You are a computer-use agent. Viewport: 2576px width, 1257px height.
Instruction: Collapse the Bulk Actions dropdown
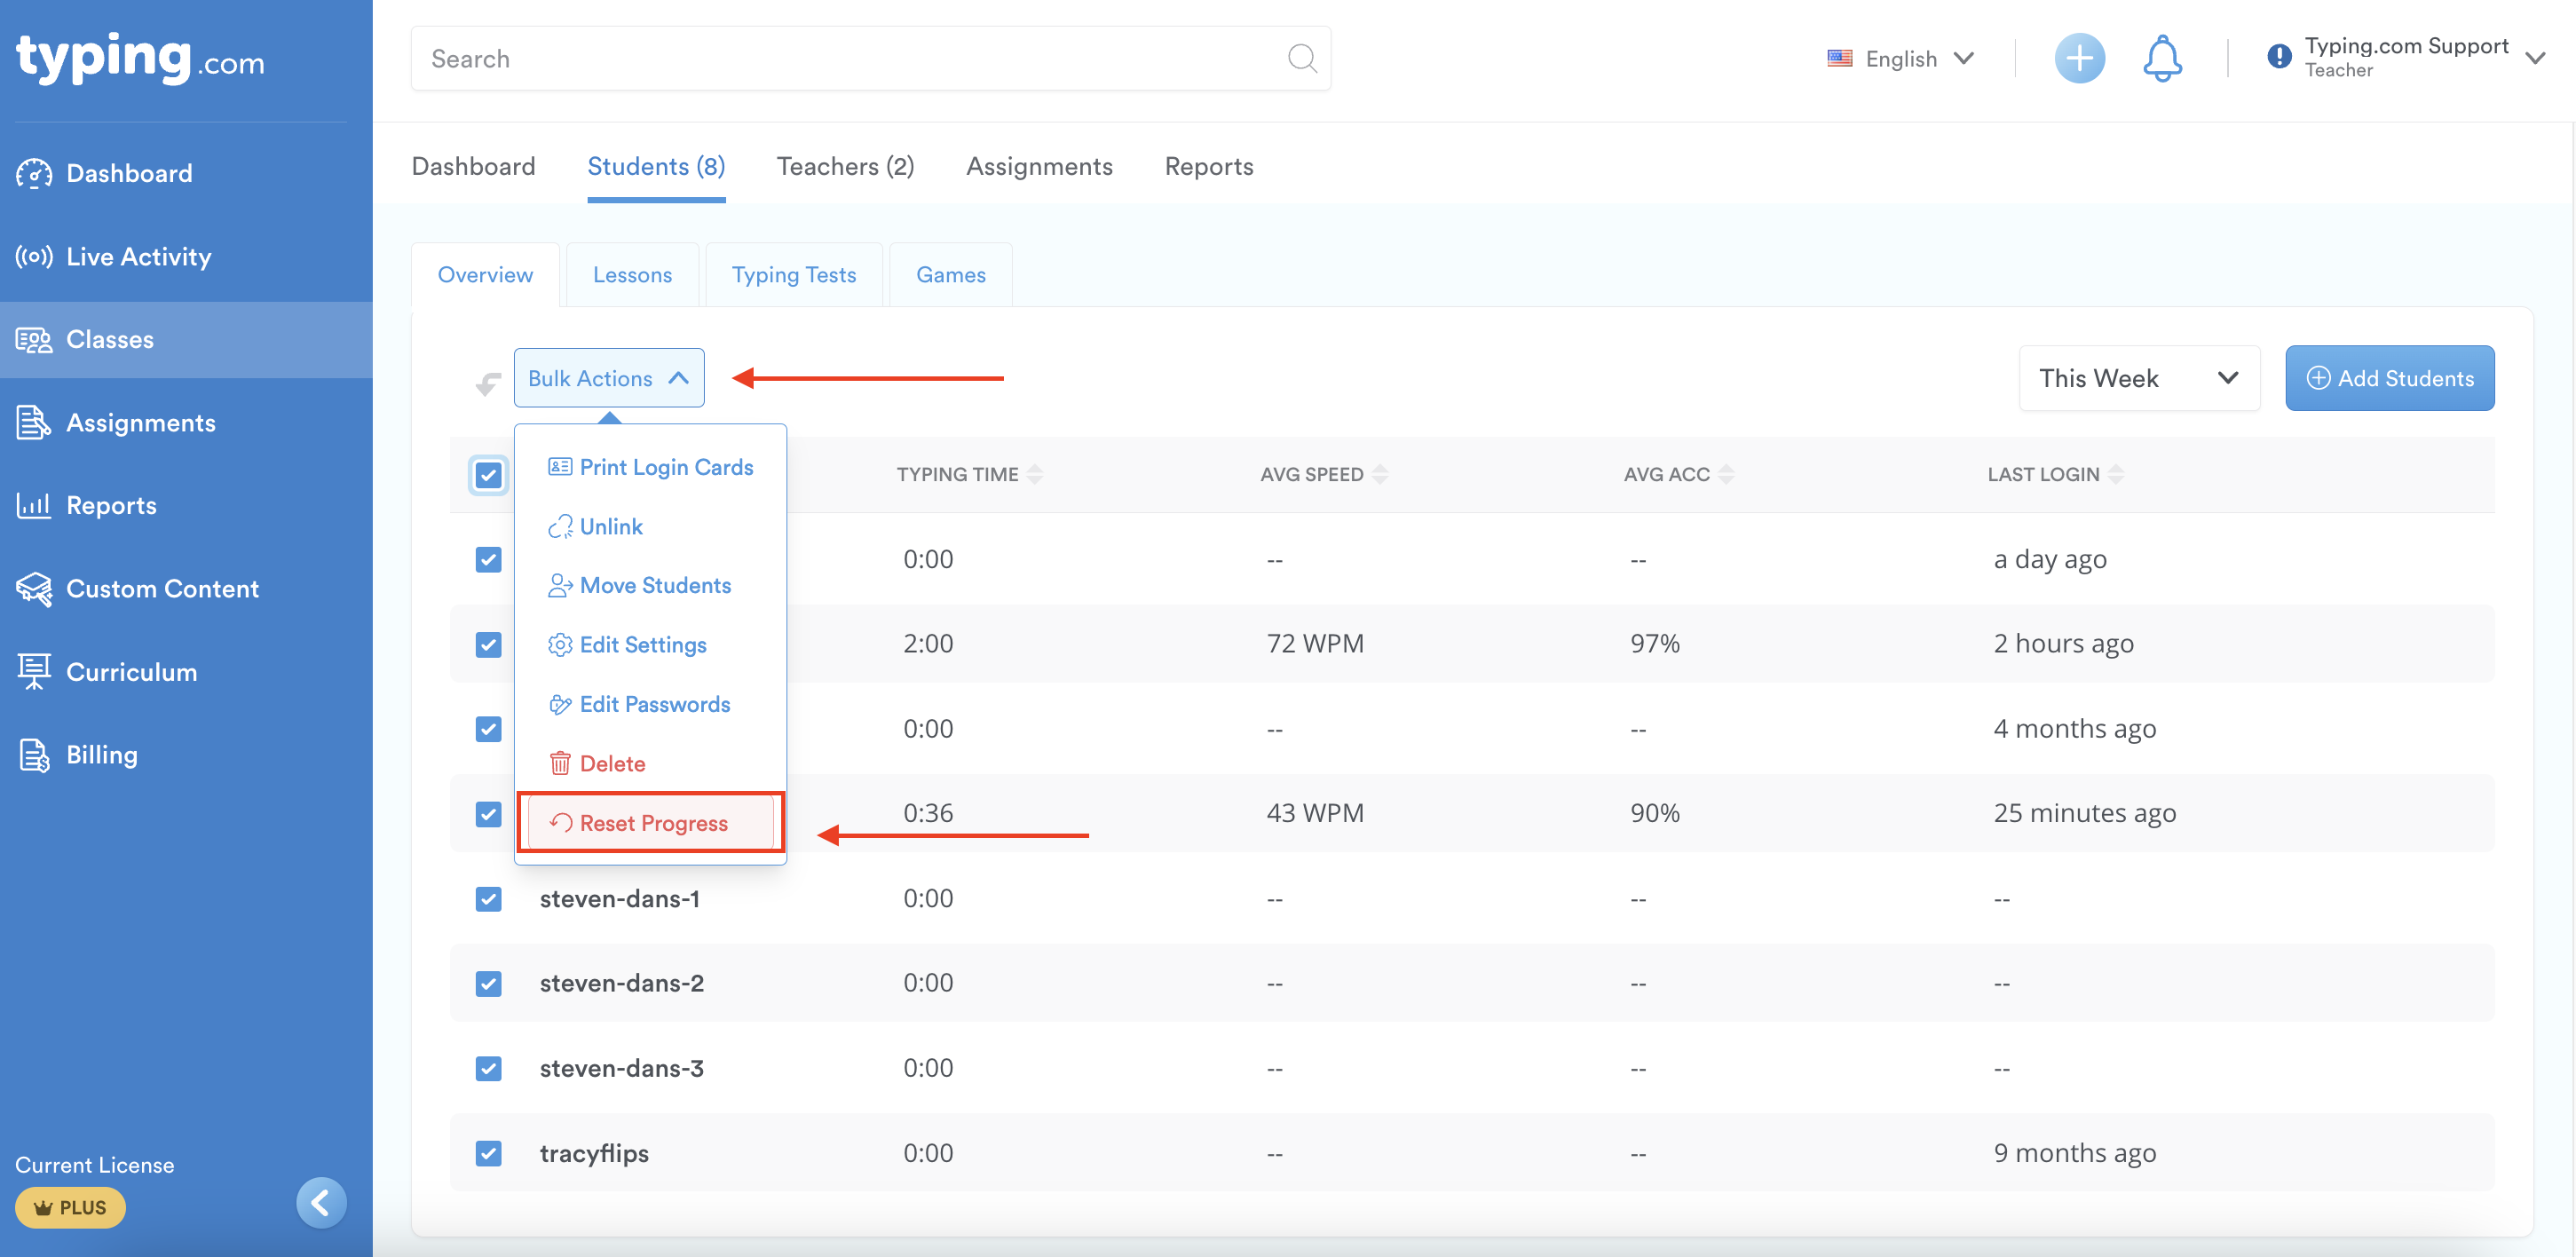tap(608, 378)
